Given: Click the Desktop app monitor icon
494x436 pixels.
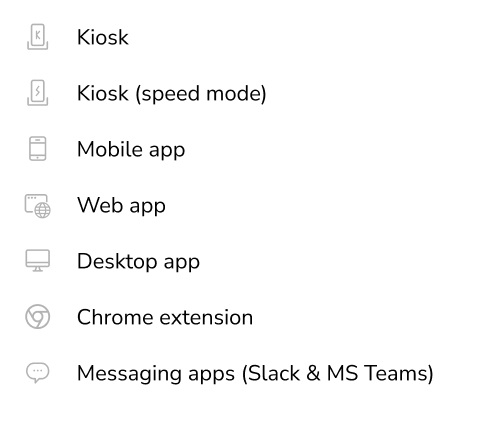Looking at the screenshot, I should (38, 260).
